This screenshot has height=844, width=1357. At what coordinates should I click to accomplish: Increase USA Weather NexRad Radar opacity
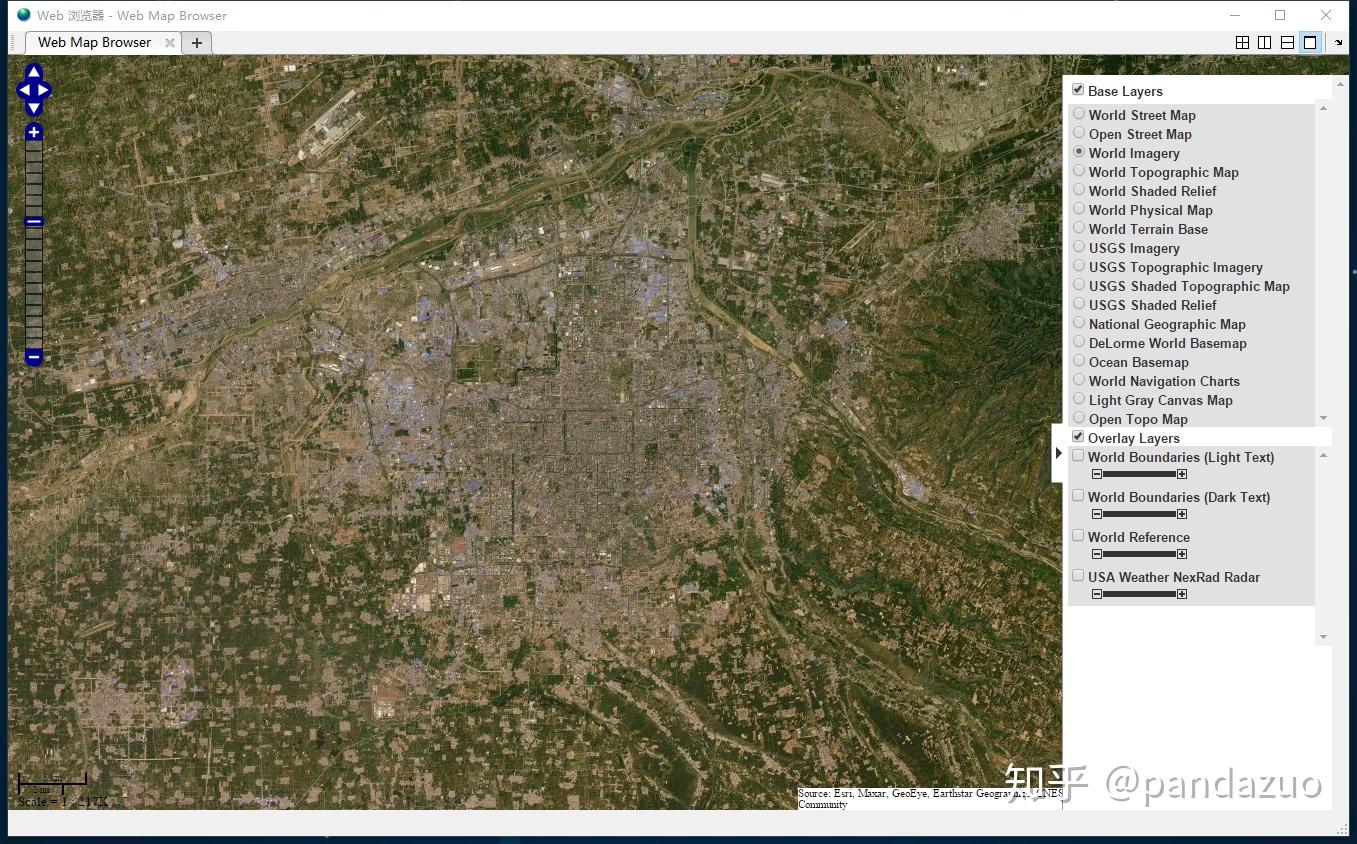coord(1183,593)
